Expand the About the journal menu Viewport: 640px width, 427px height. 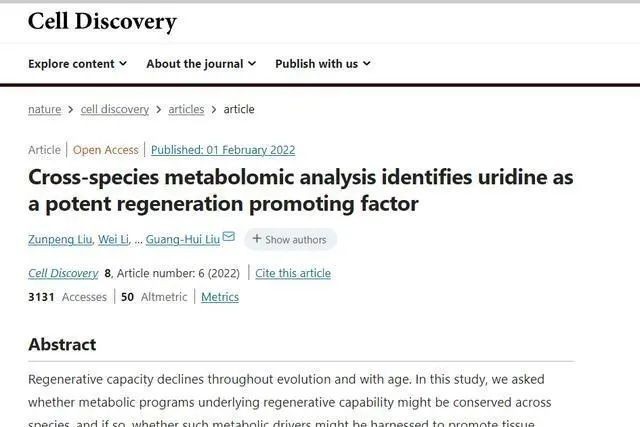(201, 64)
